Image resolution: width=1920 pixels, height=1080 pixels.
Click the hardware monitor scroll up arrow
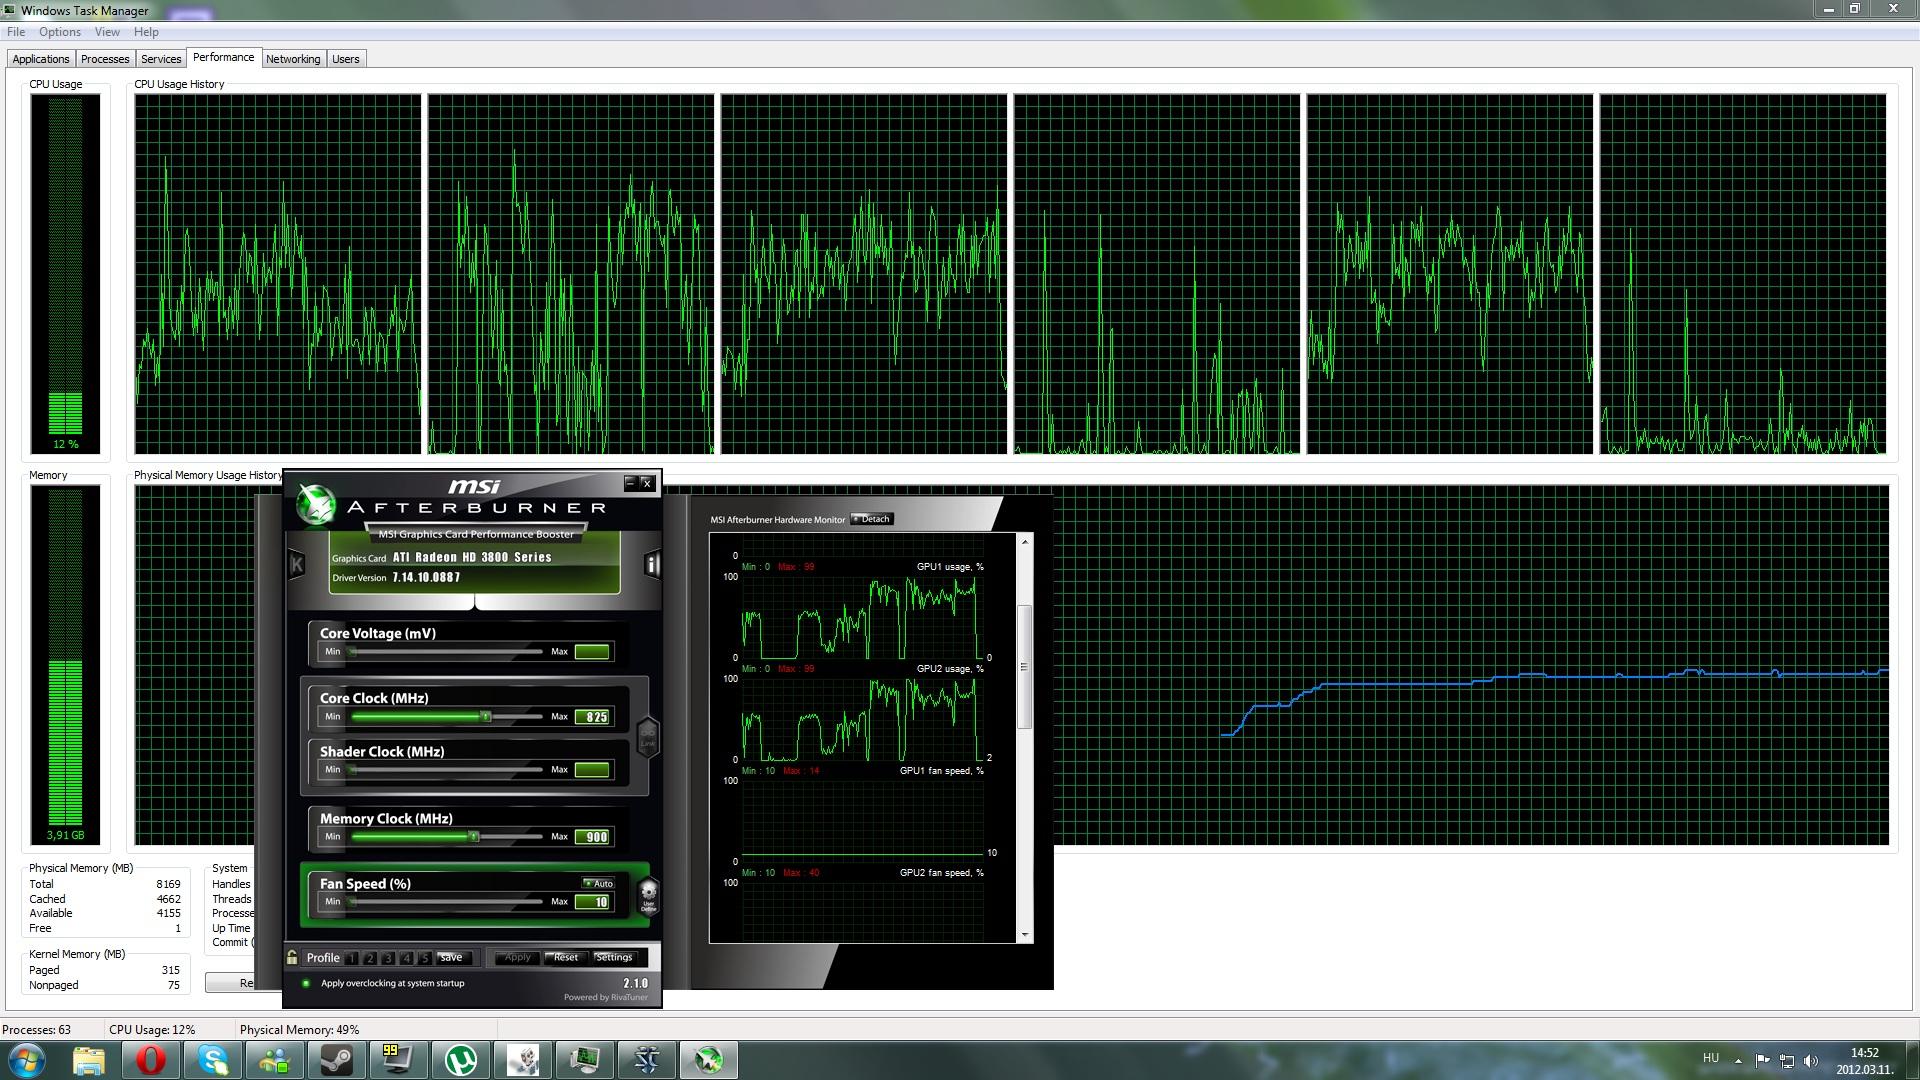pos(1024,541)
